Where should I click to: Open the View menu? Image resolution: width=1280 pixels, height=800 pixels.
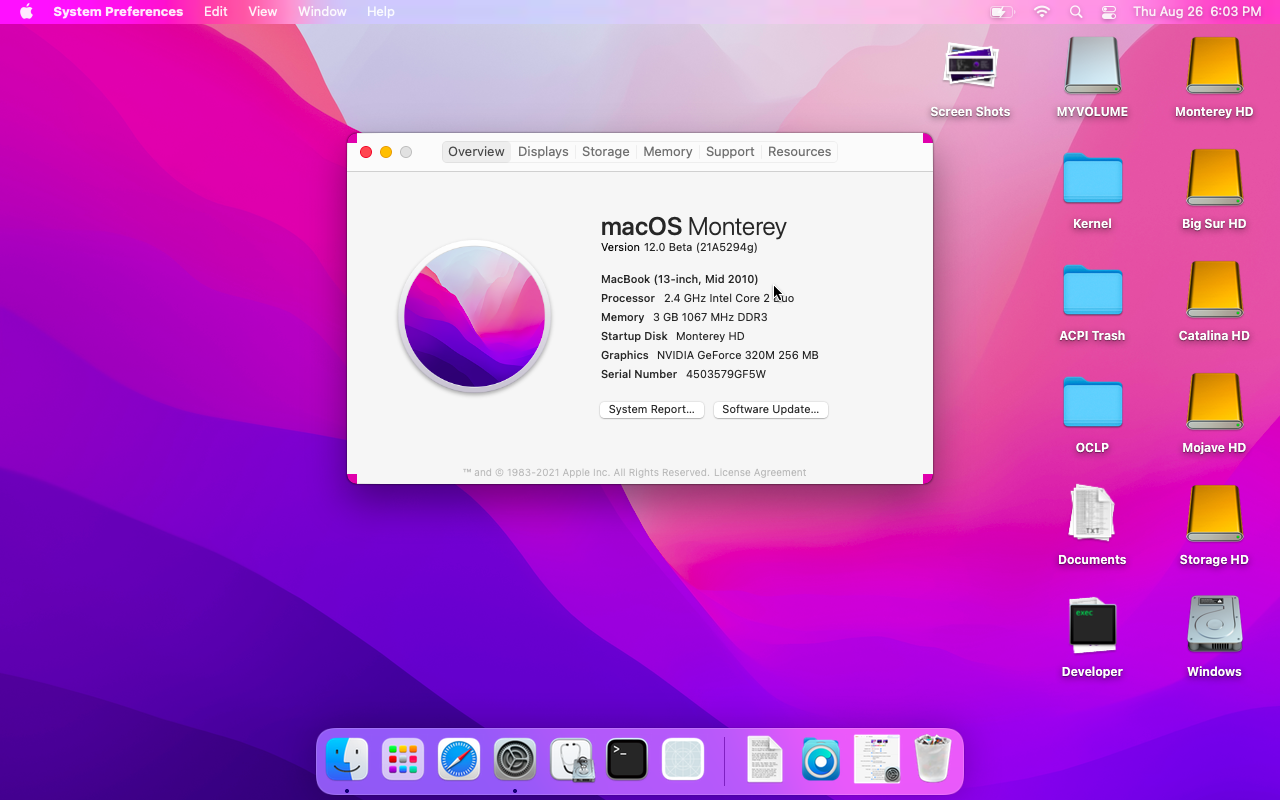click(263, 12)
